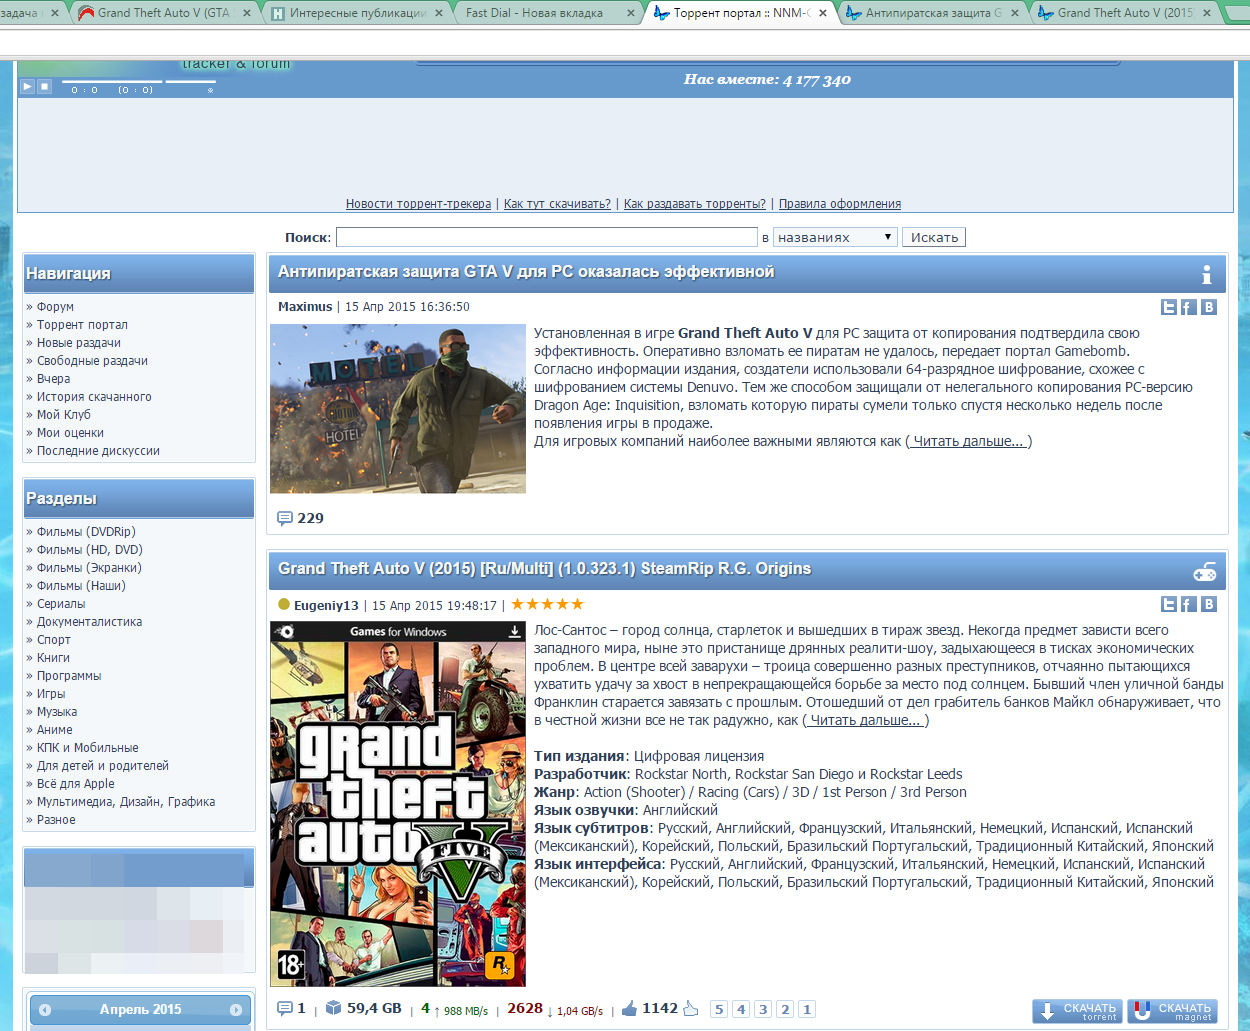Viewport: 1250px width, 1031px height.
Task: Switch to 'Fast Dial - Новая вкладка' tab
Action: coord(534,13)
